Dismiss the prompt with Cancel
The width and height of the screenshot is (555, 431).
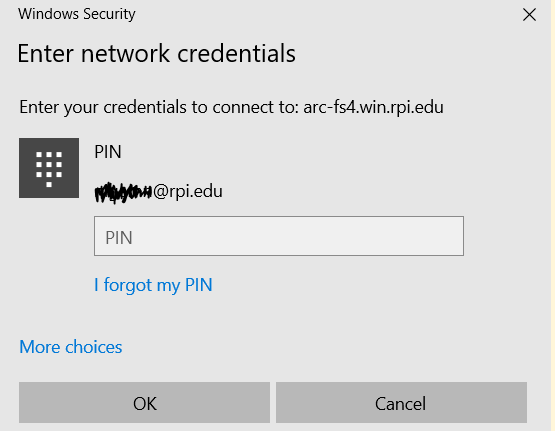(x=401, y=402)
